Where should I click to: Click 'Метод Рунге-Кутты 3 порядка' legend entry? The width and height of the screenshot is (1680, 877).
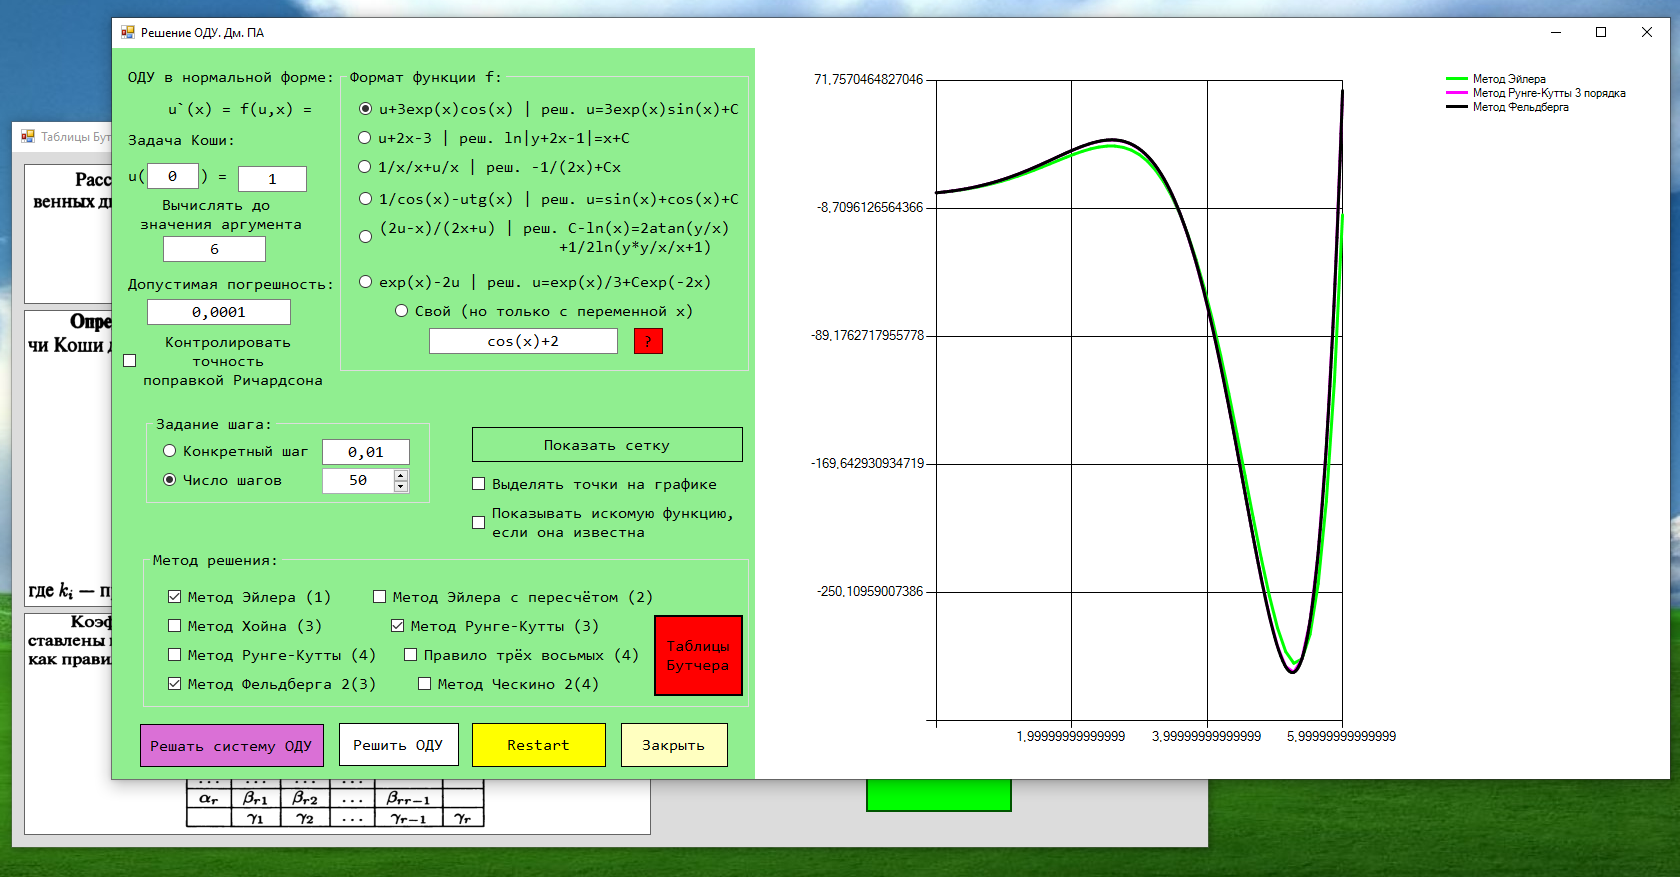(1549, 93)
